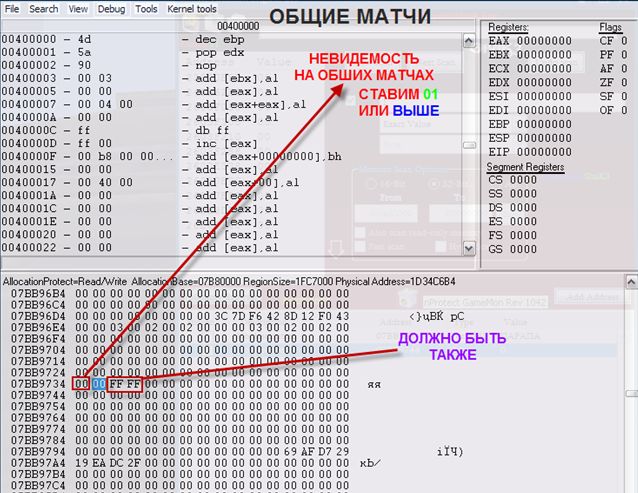Screen dimensions: 638x493
Task: Toggle the SF flag value
Action: click(x=624, y=96)
